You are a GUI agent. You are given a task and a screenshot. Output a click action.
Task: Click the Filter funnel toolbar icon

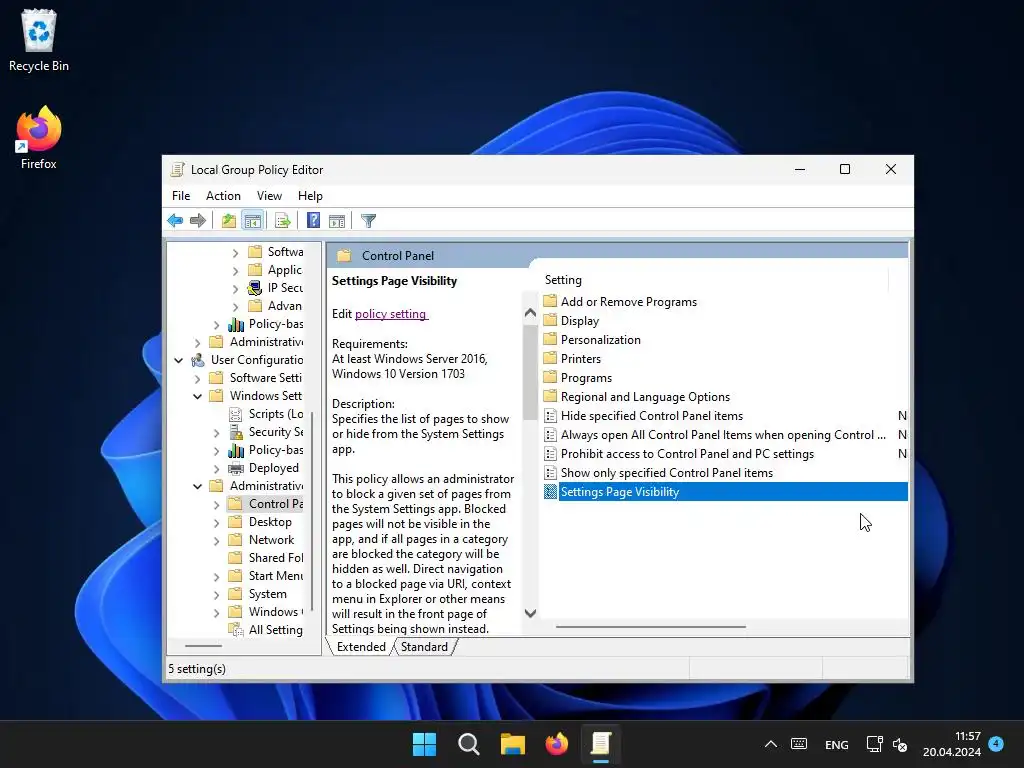point(368,221)
